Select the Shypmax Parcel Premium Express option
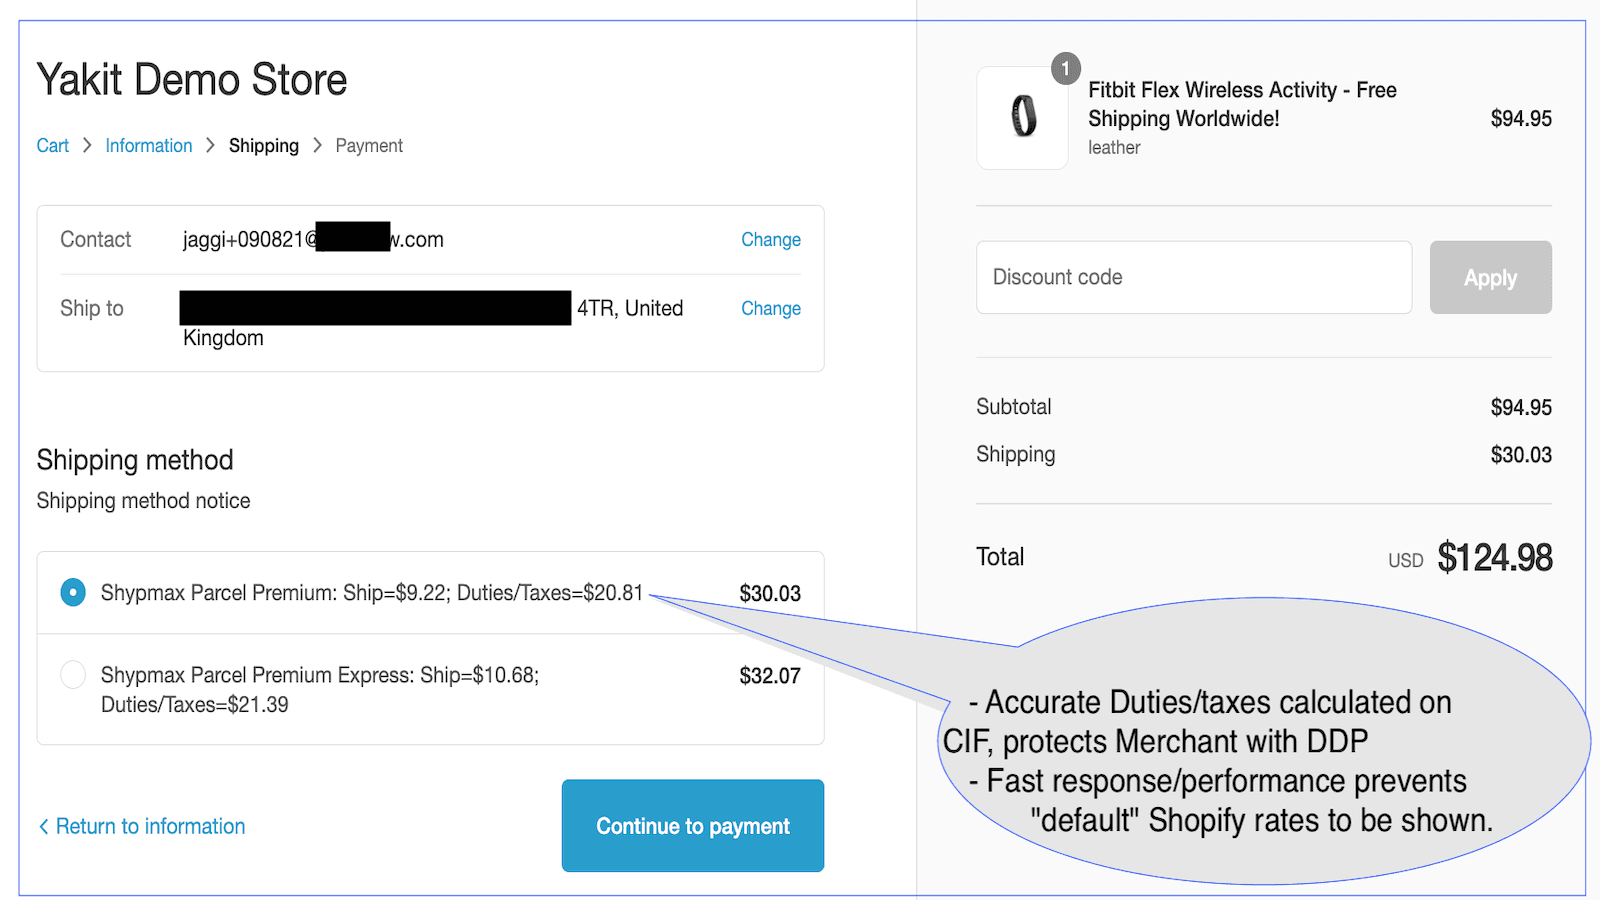 72,675
